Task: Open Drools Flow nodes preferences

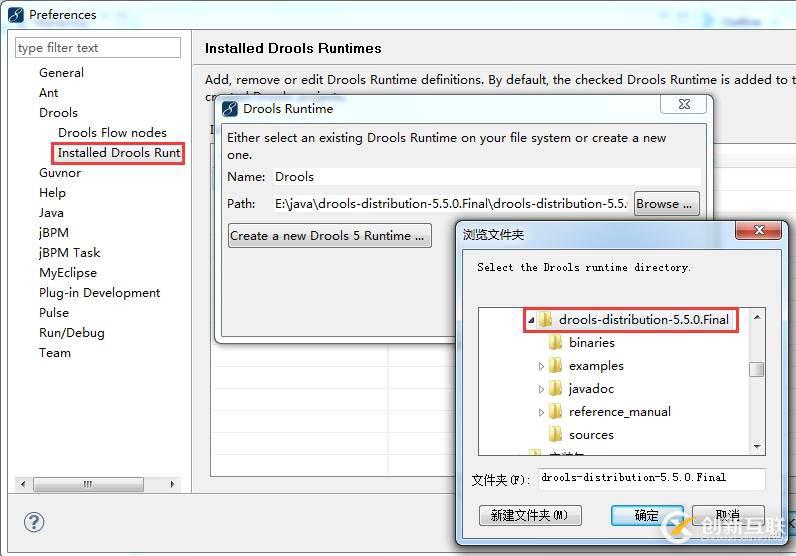Action: click(x=112, y=133)
